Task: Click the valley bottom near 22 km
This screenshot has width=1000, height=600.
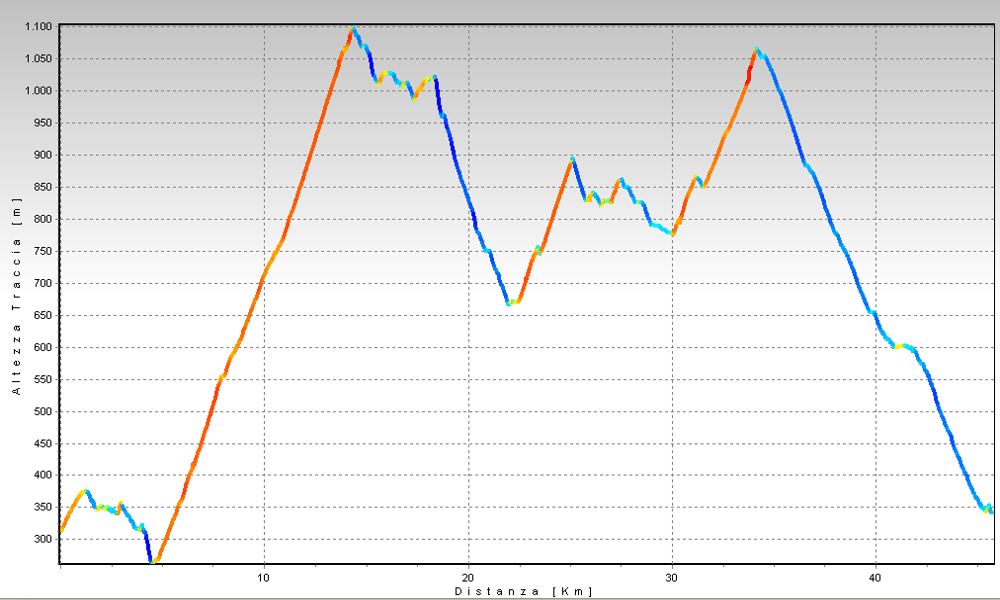Action: click(x=510, y=302)
